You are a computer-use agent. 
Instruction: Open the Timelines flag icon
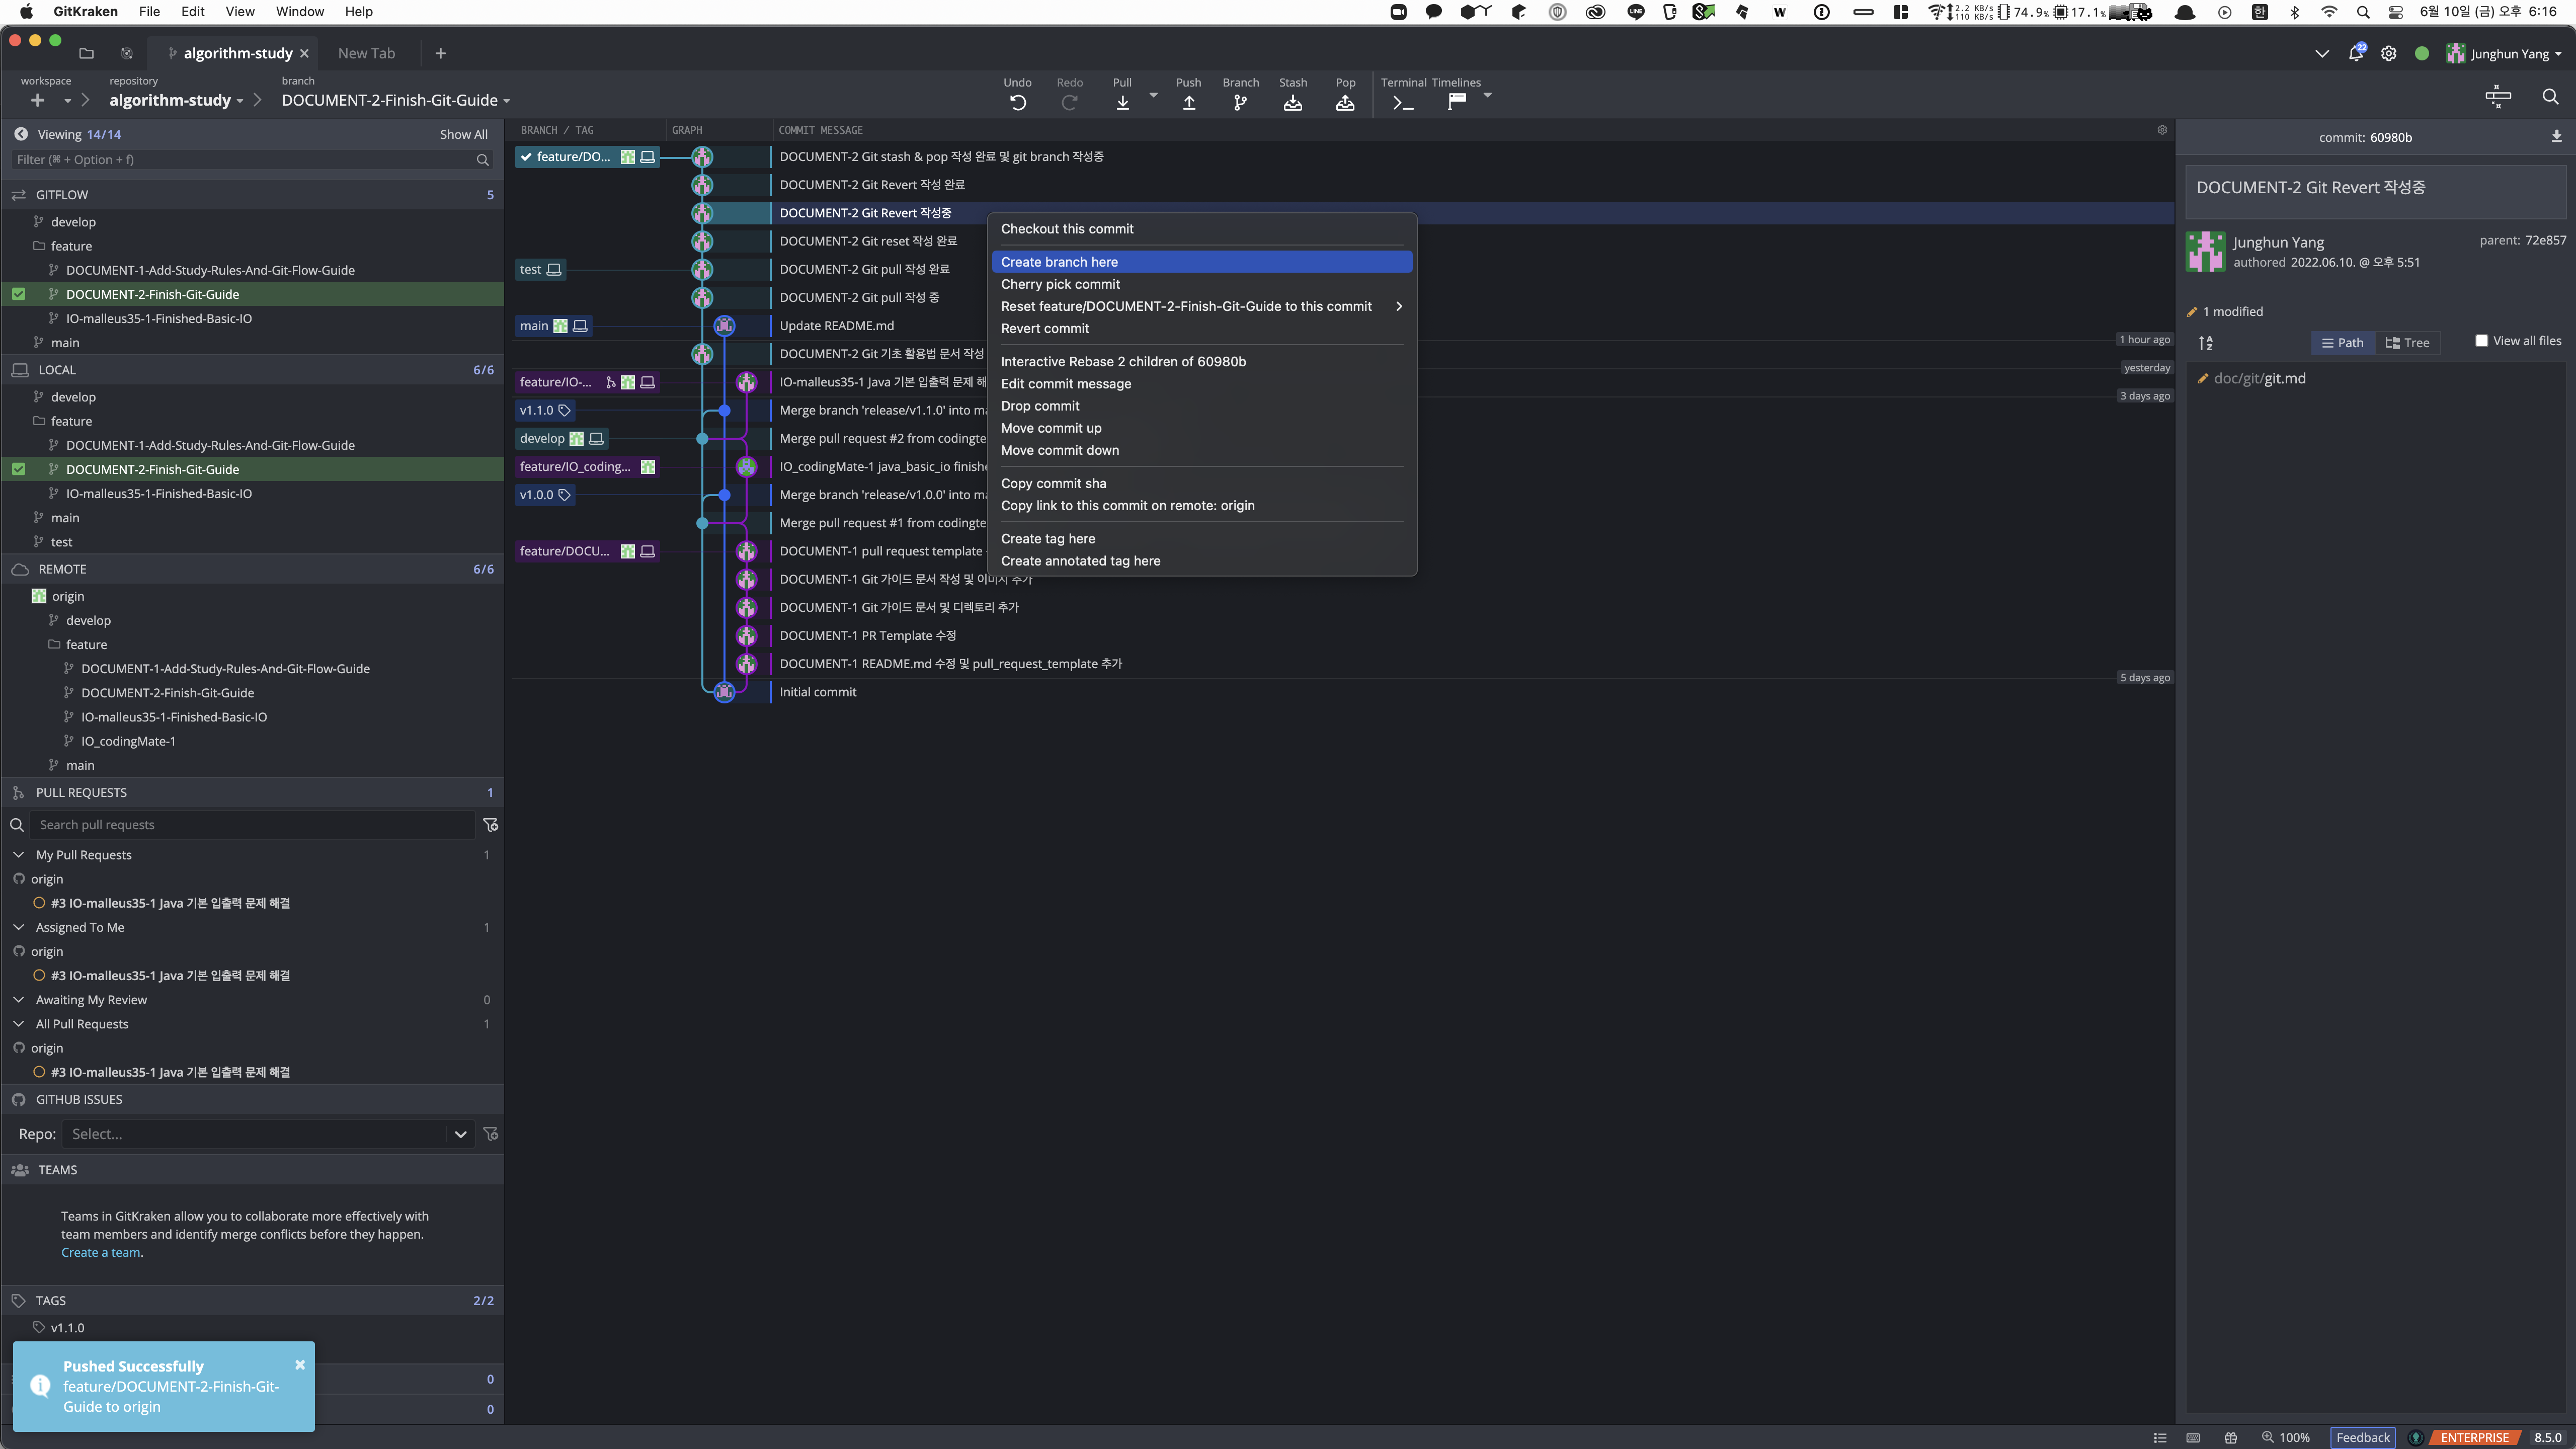point(1456,101)
